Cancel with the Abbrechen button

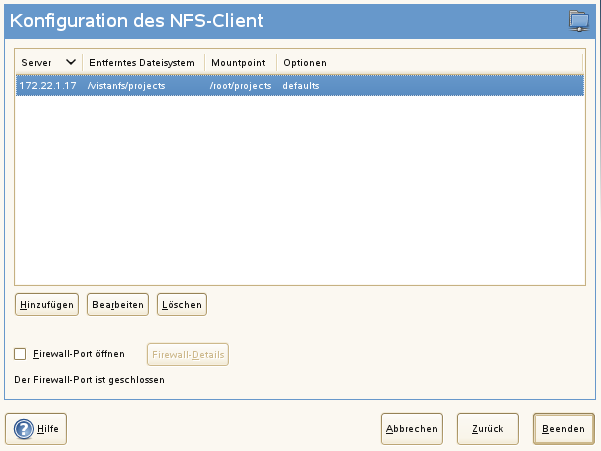[x=411, y=429]
